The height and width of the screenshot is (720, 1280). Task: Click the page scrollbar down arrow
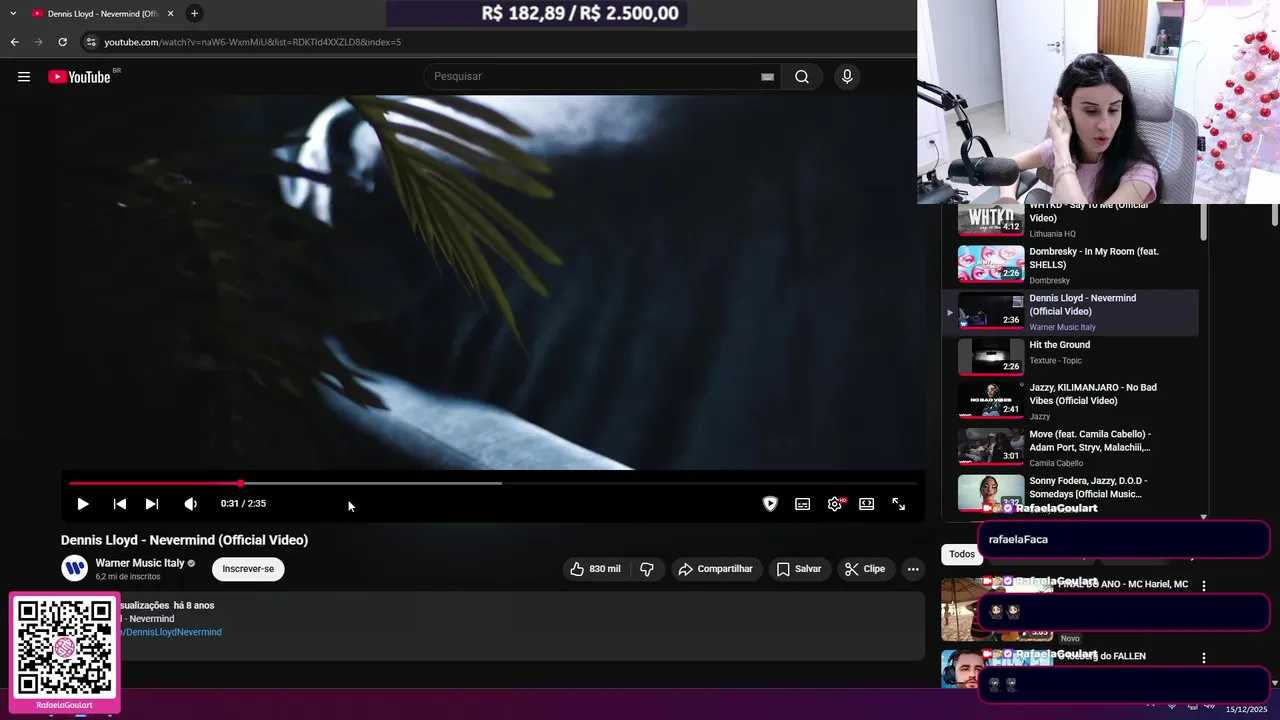(1274, 683)
